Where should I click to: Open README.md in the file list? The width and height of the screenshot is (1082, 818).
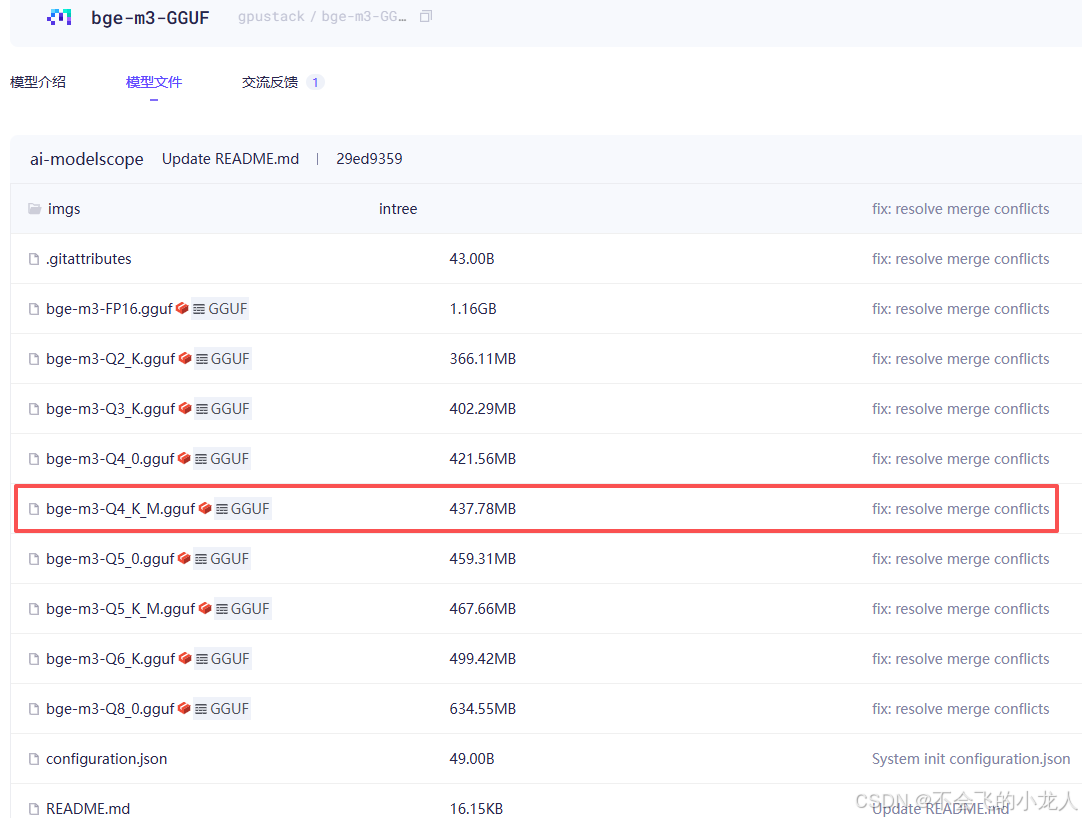pyautogui.click(x=88, y=809)
